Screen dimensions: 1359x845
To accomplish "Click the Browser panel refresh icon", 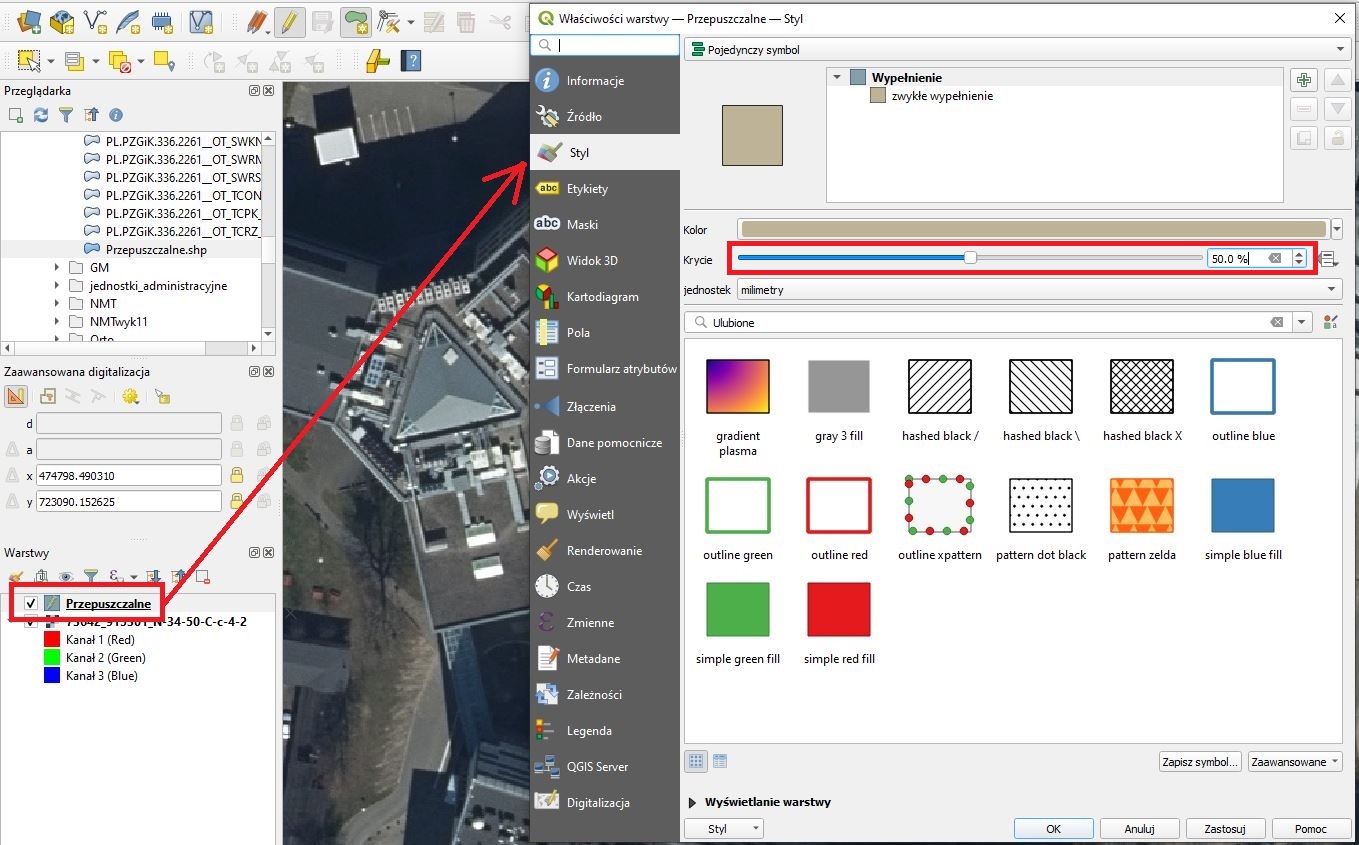I will coord(41,115).
